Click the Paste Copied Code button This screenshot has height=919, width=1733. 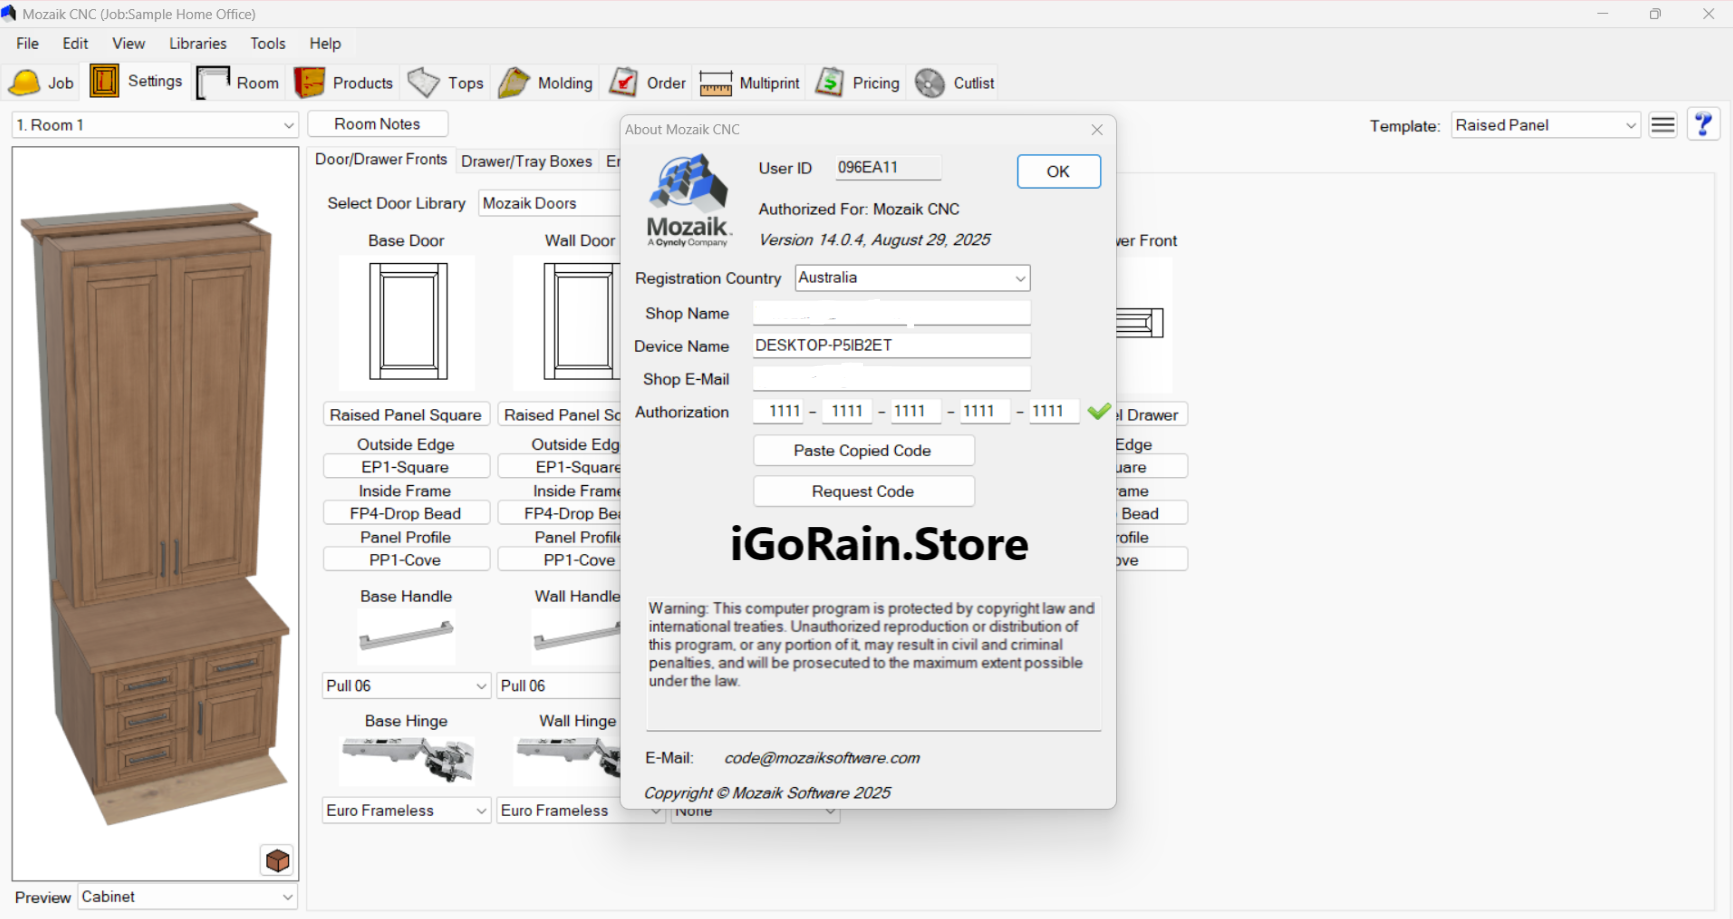click(x=862, y=450)
